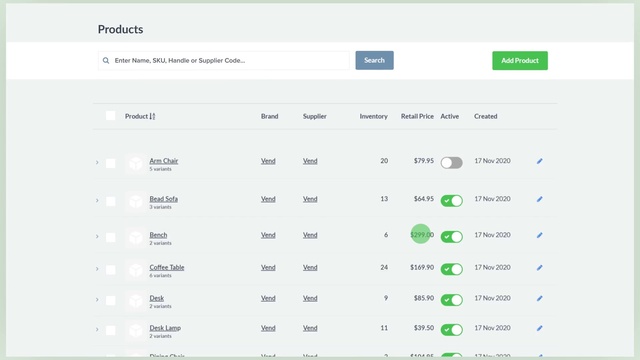Image resolution: width=640 pixels, height=360 pixels.
Task: Expand Desk Lamp variants chevron
Action: [x=97, y=329]
